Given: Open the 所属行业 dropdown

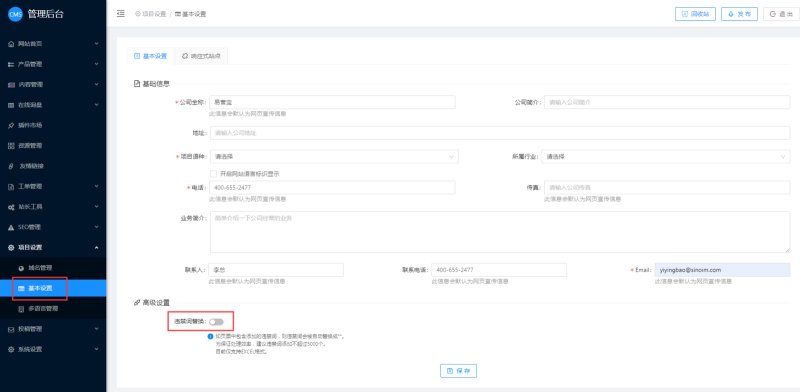Looking at the screenshot, I should coord(666,157).
